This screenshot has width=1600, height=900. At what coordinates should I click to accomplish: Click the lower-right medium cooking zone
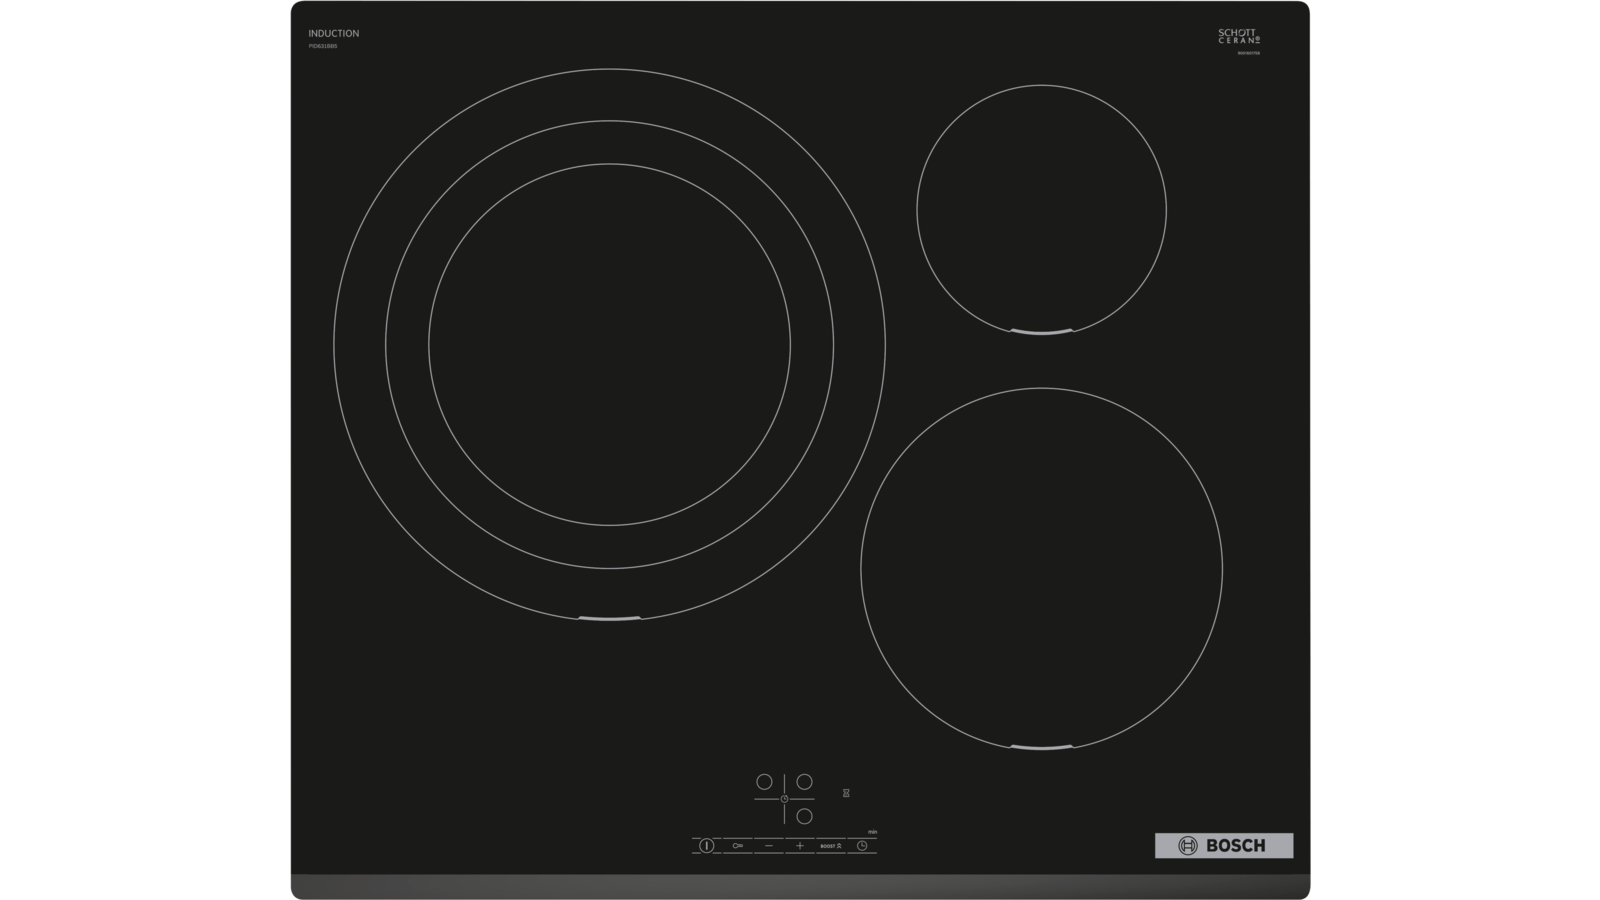click(x=1041, y=568)
